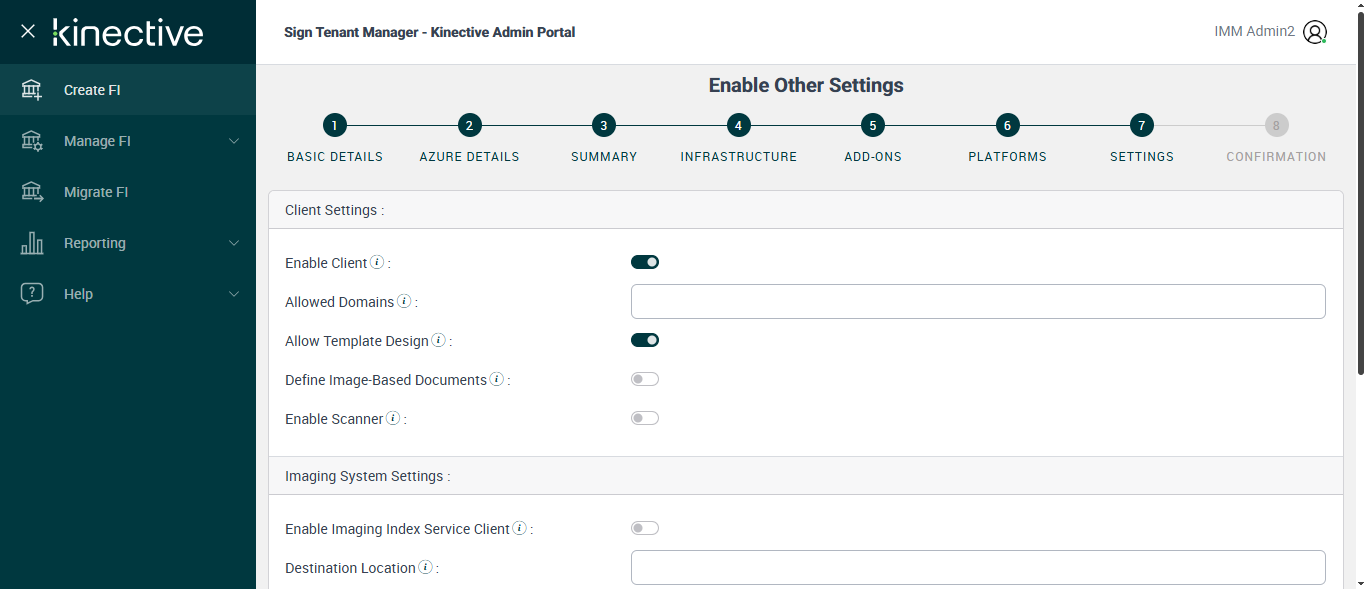This screenshot has width=1366, height=589.
Task: Open the IMM Admin2 user profile icon
Action: tap(1316, 32)
